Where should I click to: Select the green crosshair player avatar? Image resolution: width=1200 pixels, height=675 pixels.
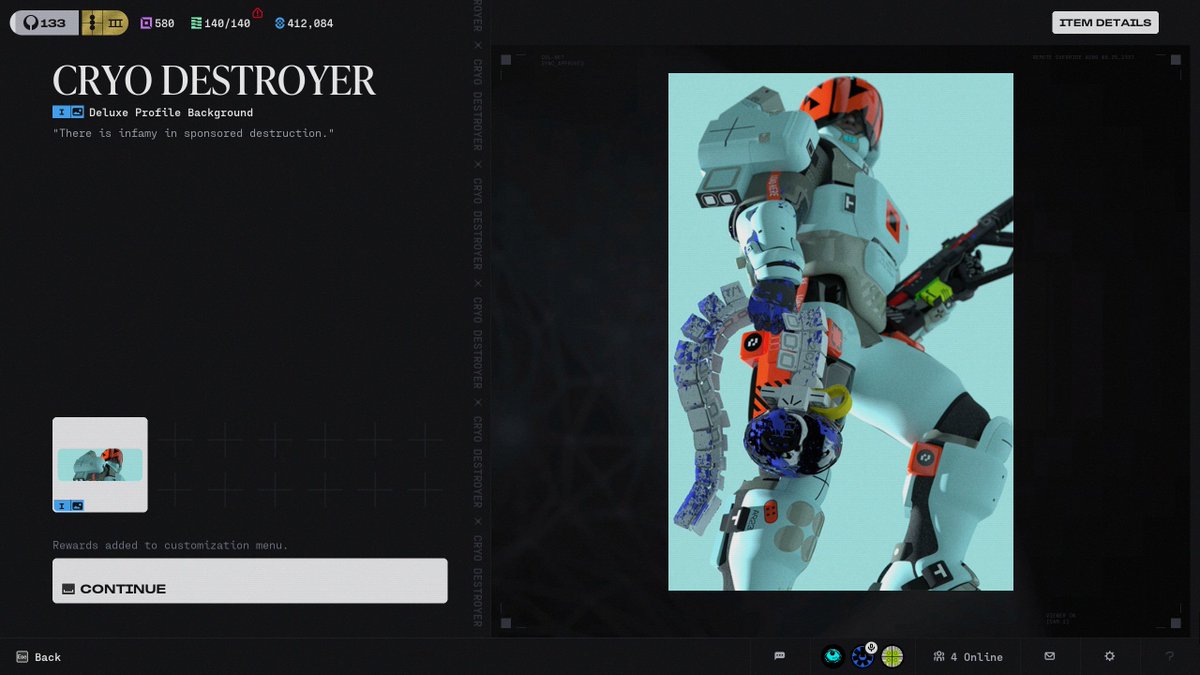click(x=892, y=656)
